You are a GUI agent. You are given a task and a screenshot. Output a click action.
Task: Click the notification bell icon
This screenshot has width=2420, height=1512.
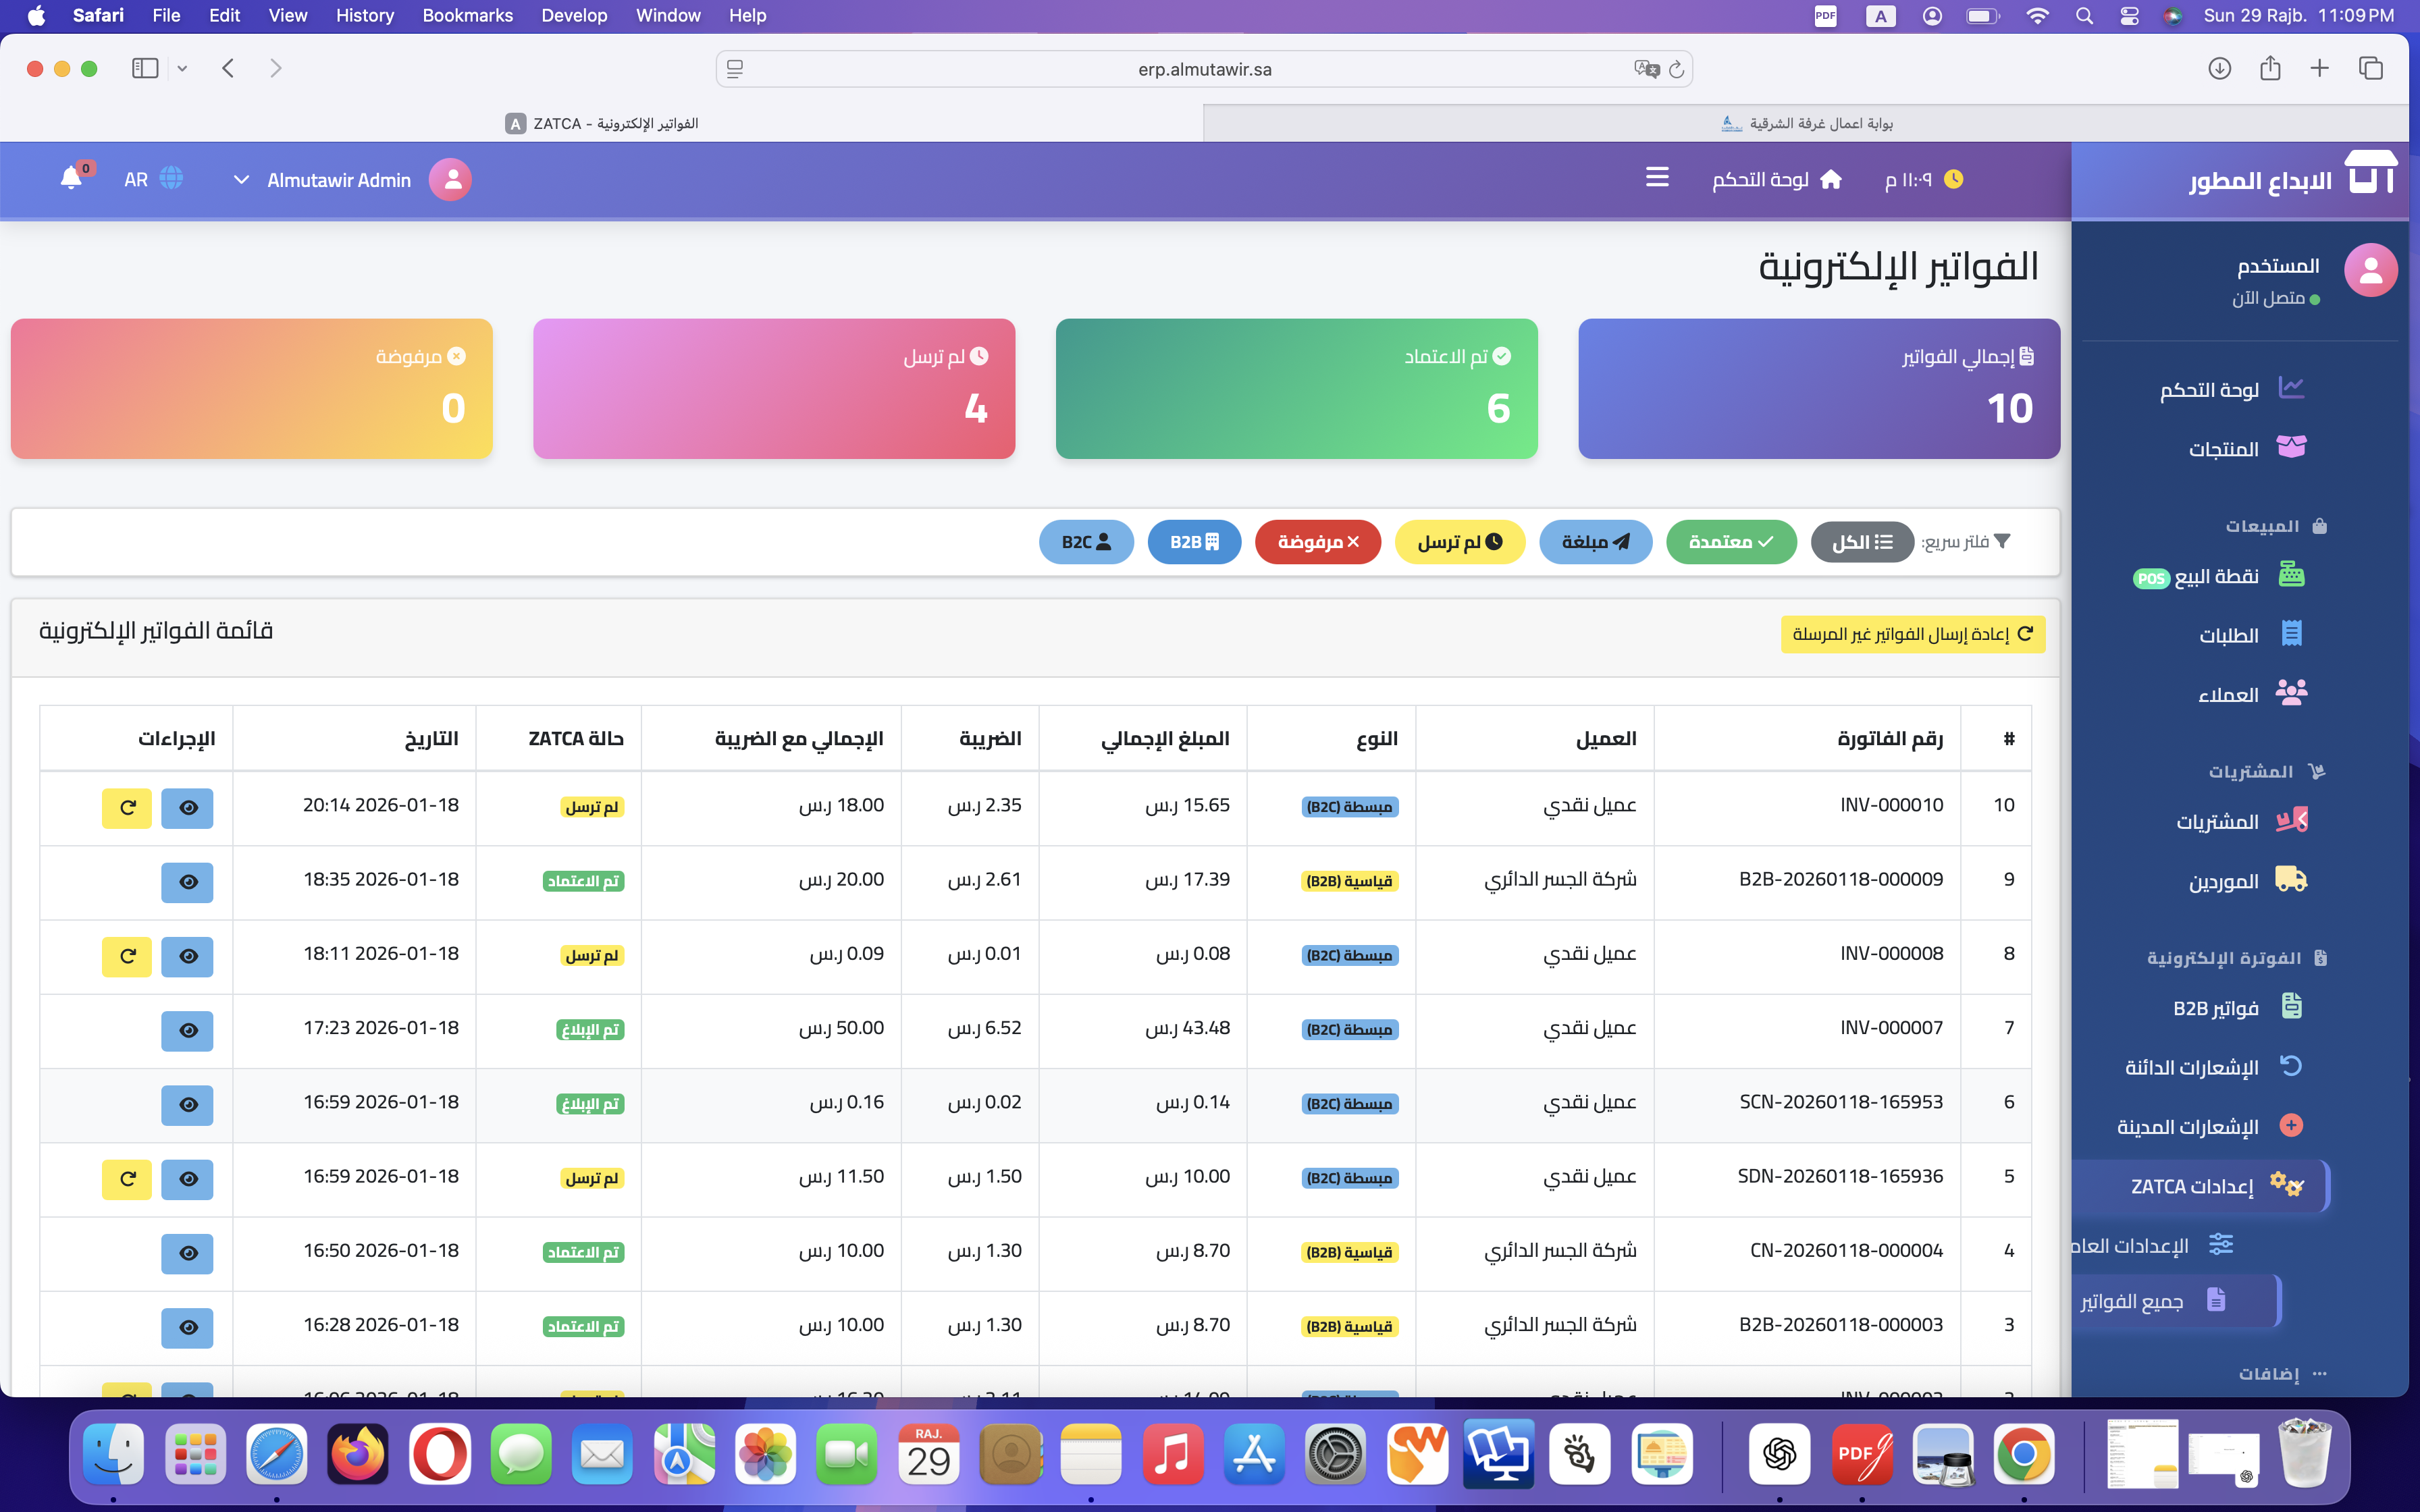pyautogui.click(x=71, y=179)
